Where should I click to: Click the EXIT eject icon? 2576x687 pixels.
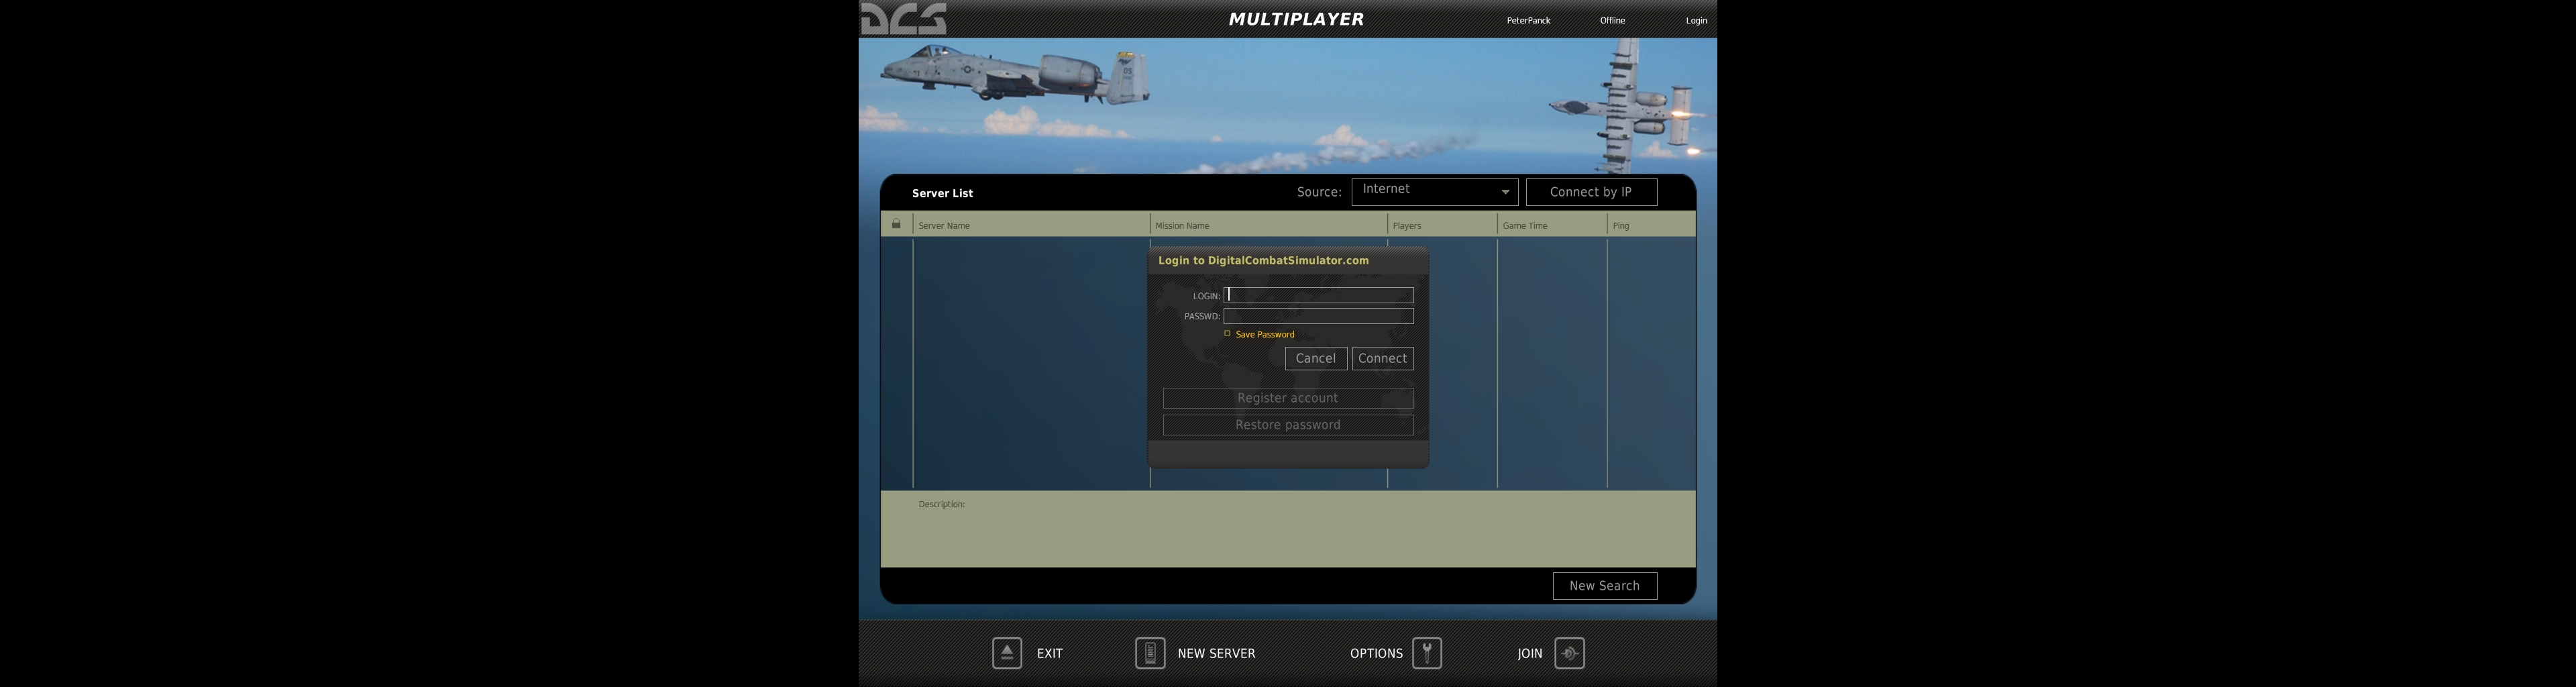1006,653
